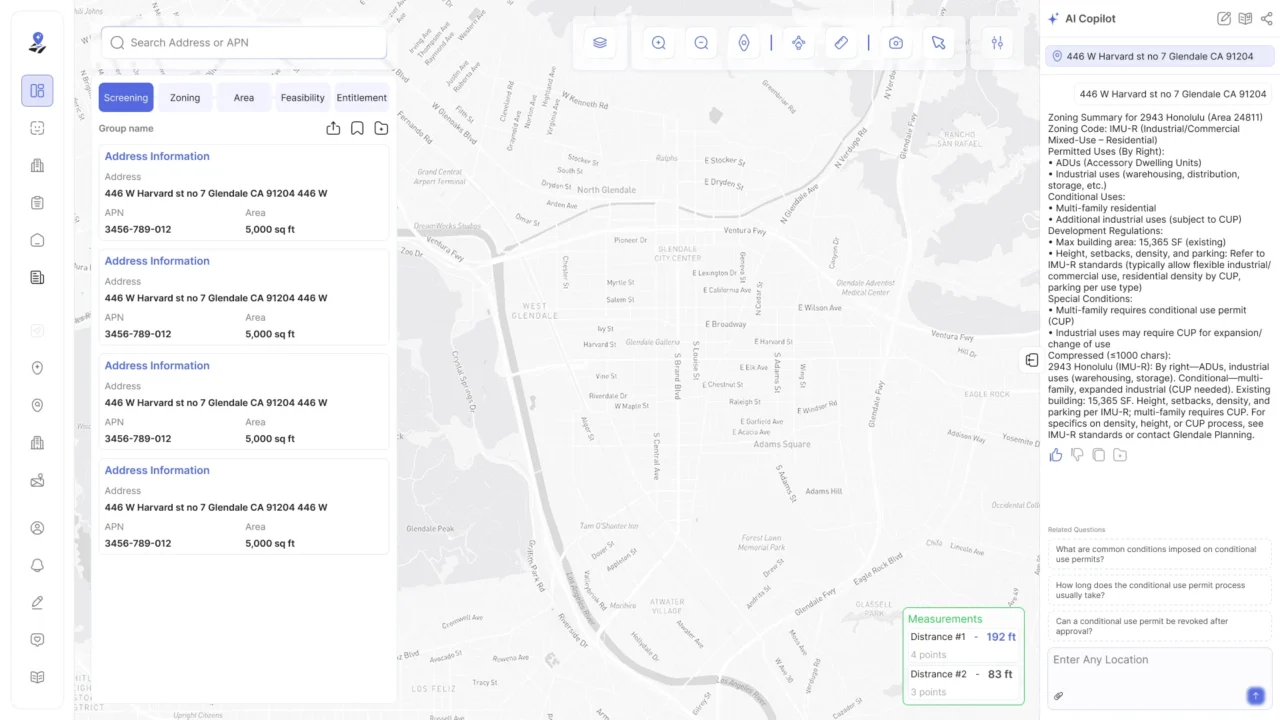Select the ruler measurement tool
The height and width of the screenshot is (720, 1280).
tap(841, 43)
